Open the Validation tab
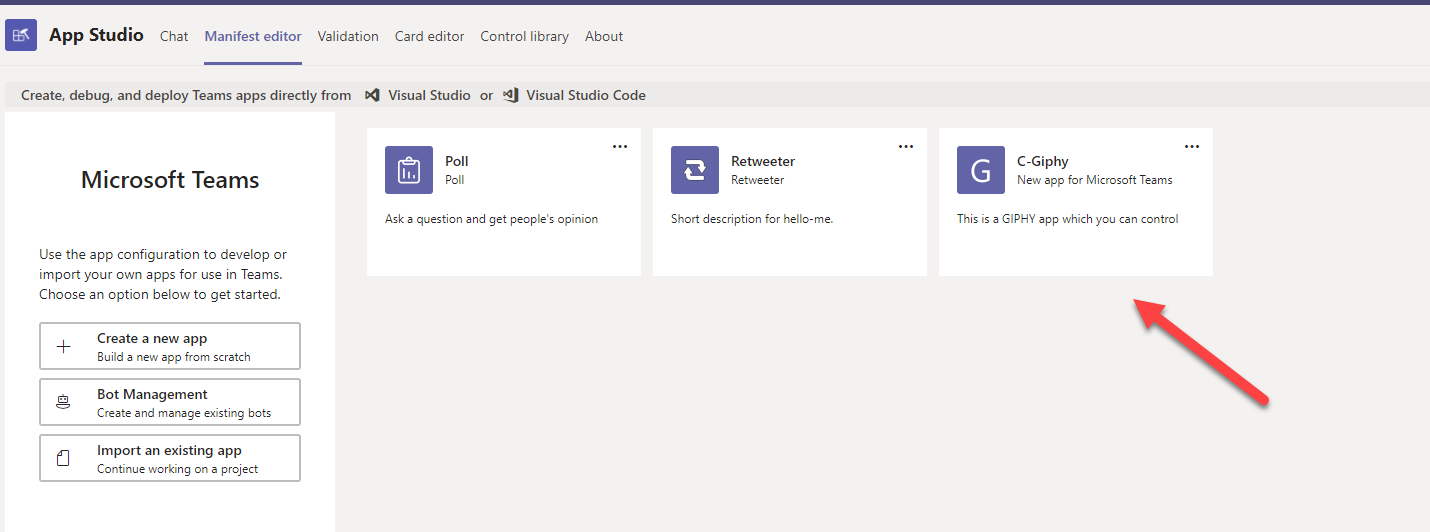 tap(348, 36)
